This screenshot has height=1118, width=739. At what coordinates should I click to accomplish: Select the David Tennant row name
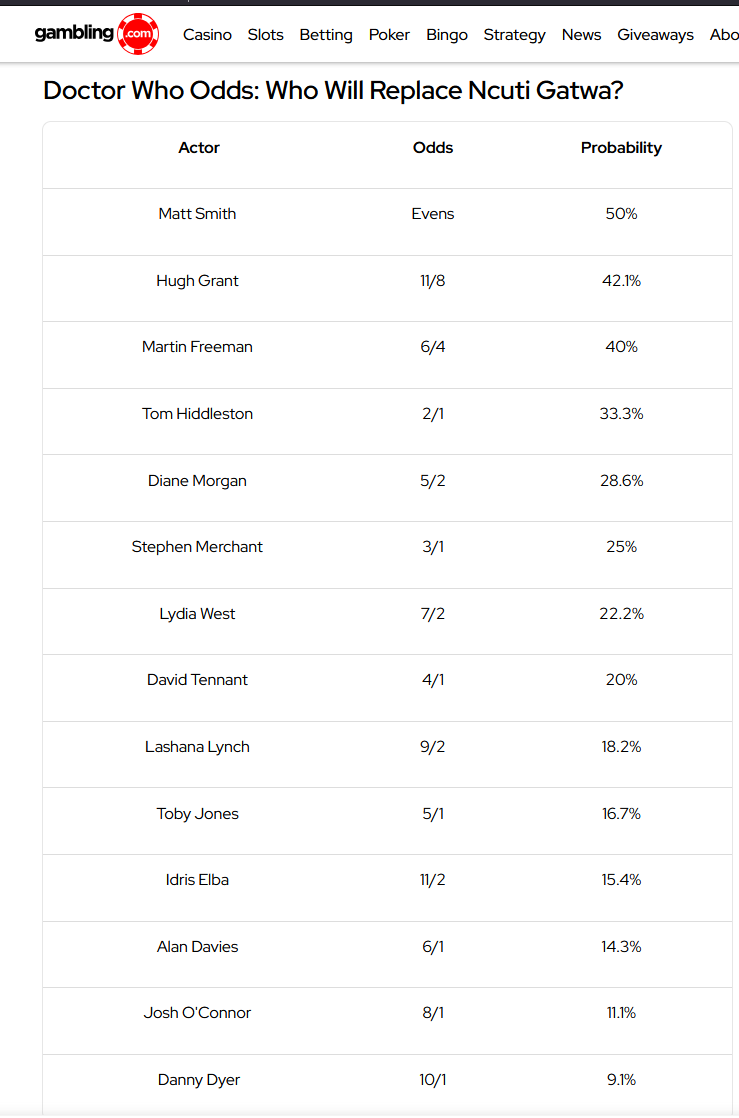pyautogui.click(x=198, y=679)
